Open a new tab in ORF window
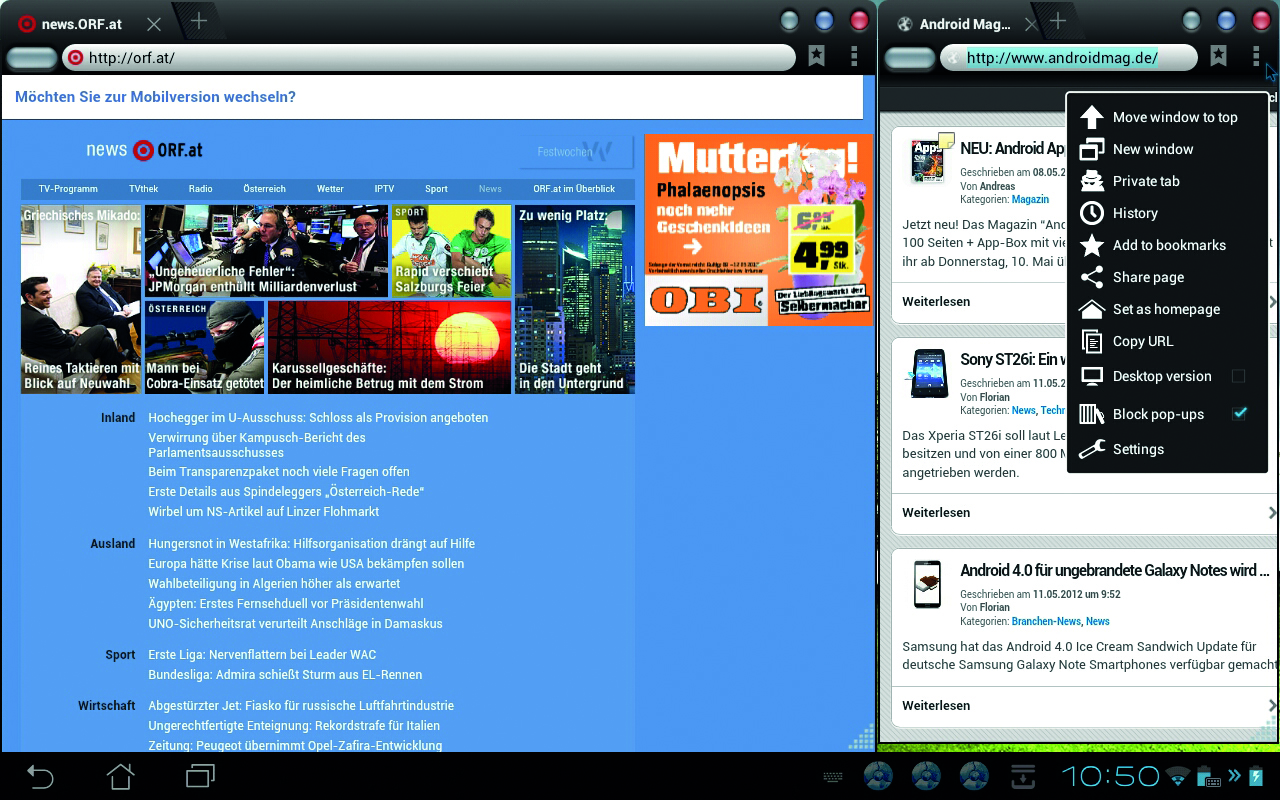1280x800 pixels. 198,21
